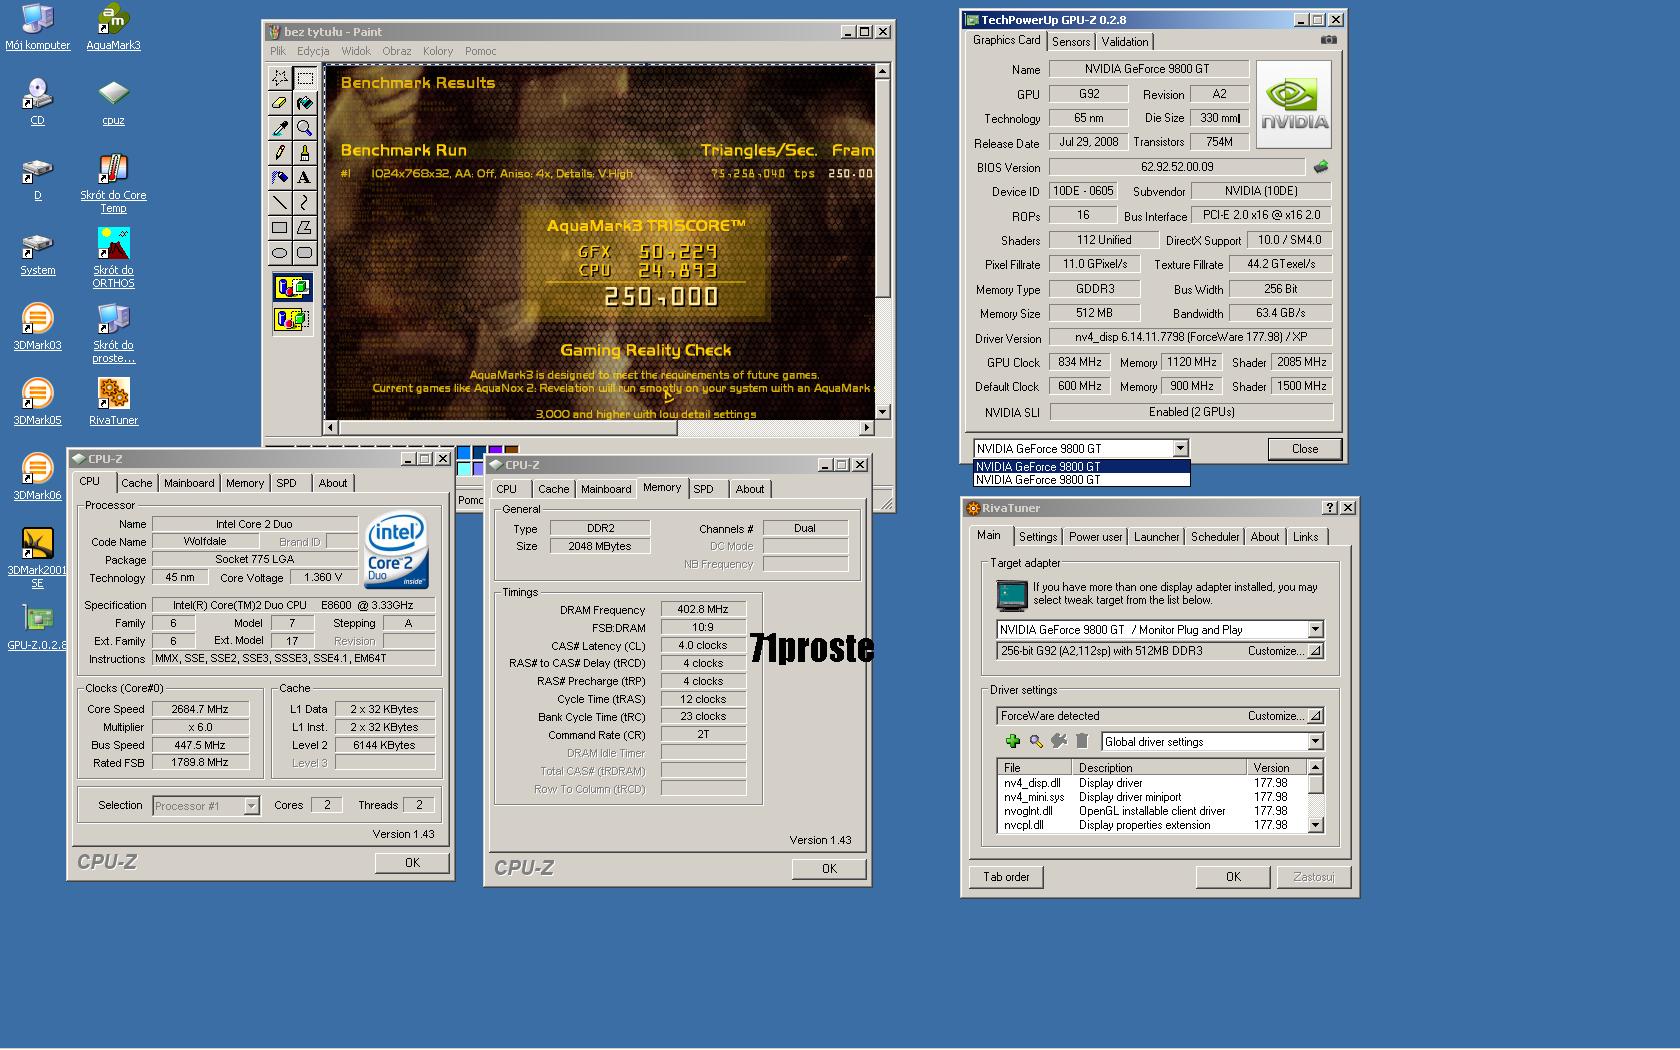
Task: Switch to SPD tab in CPU-Z memory window
Action: 704,489
